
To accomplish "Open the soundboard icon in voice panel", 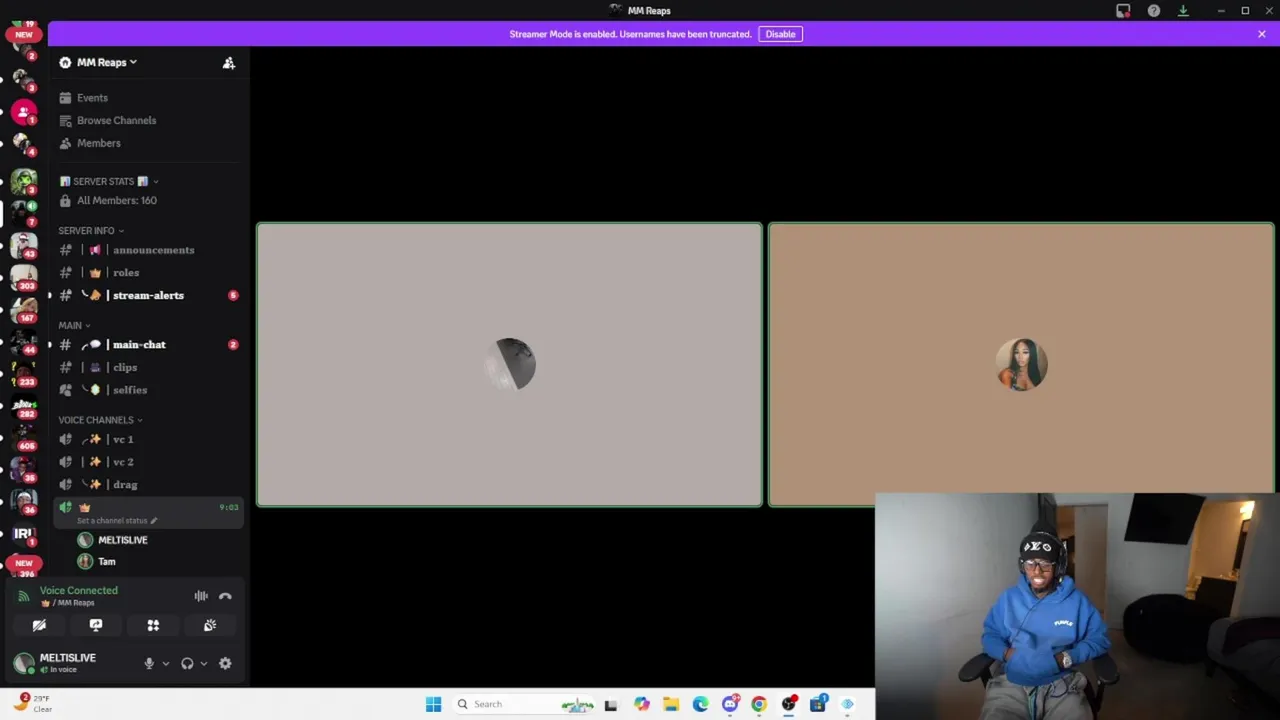I will 210,625.
